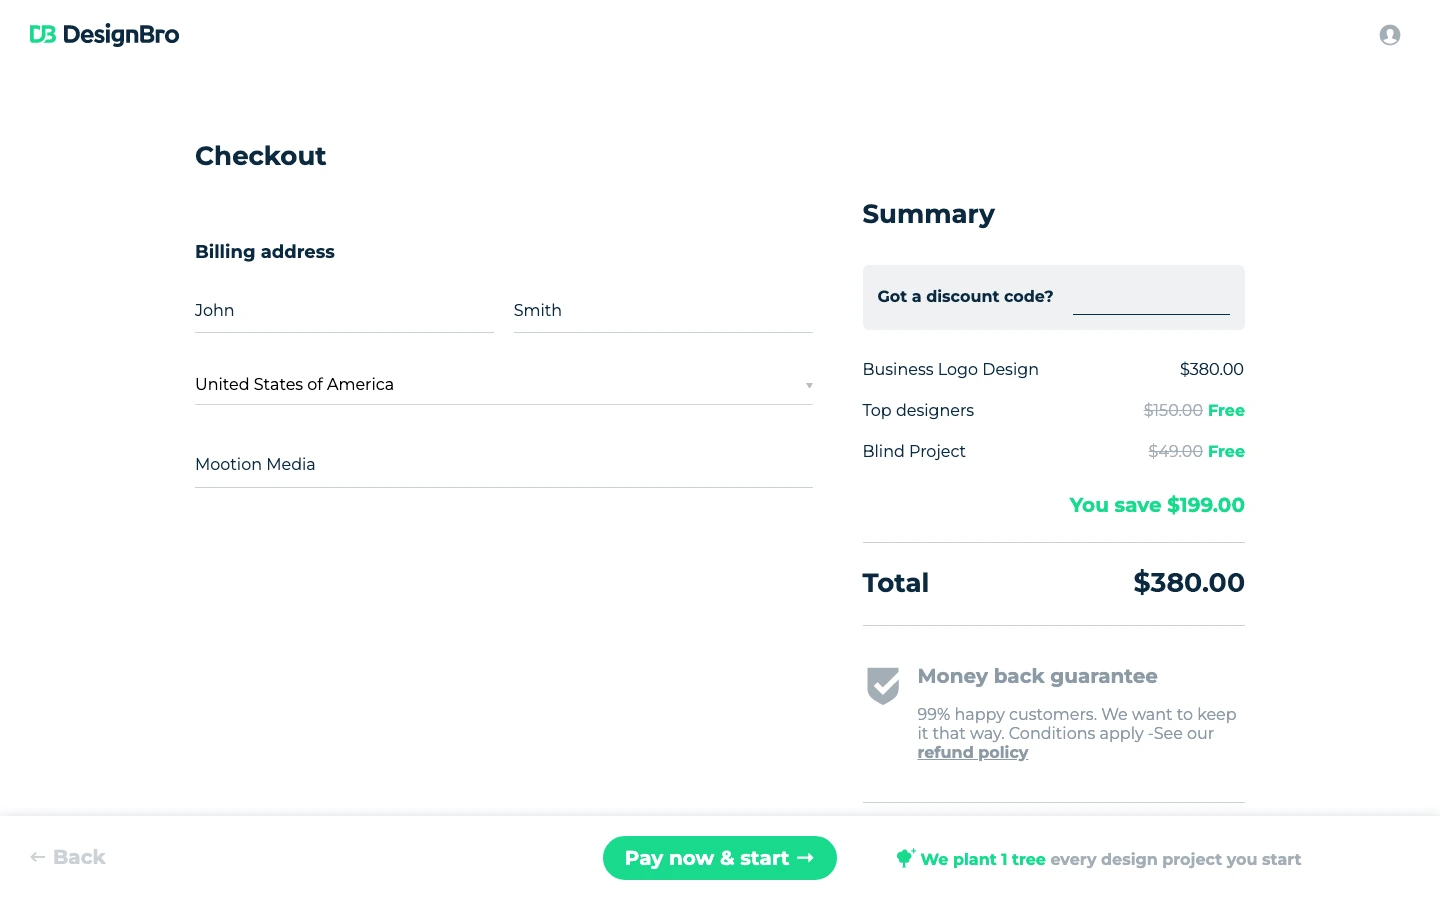Viewport: 1440px width, 900px height.
Task: Click the DesignBro logo
Action: (x=104, y=35)
